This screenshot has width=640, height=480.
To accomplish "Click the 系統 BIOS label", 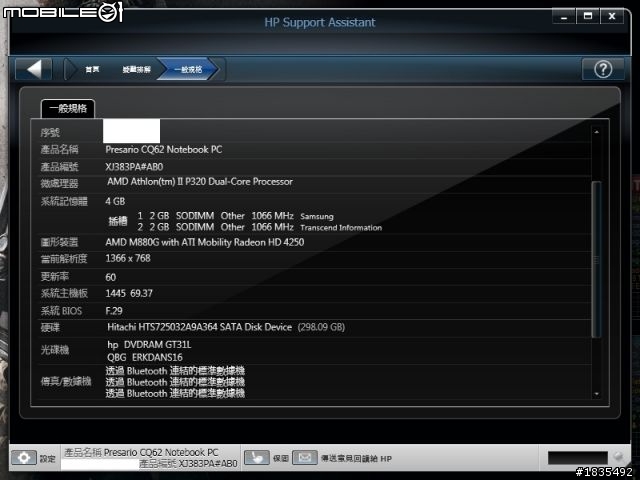I will [61, 311].
